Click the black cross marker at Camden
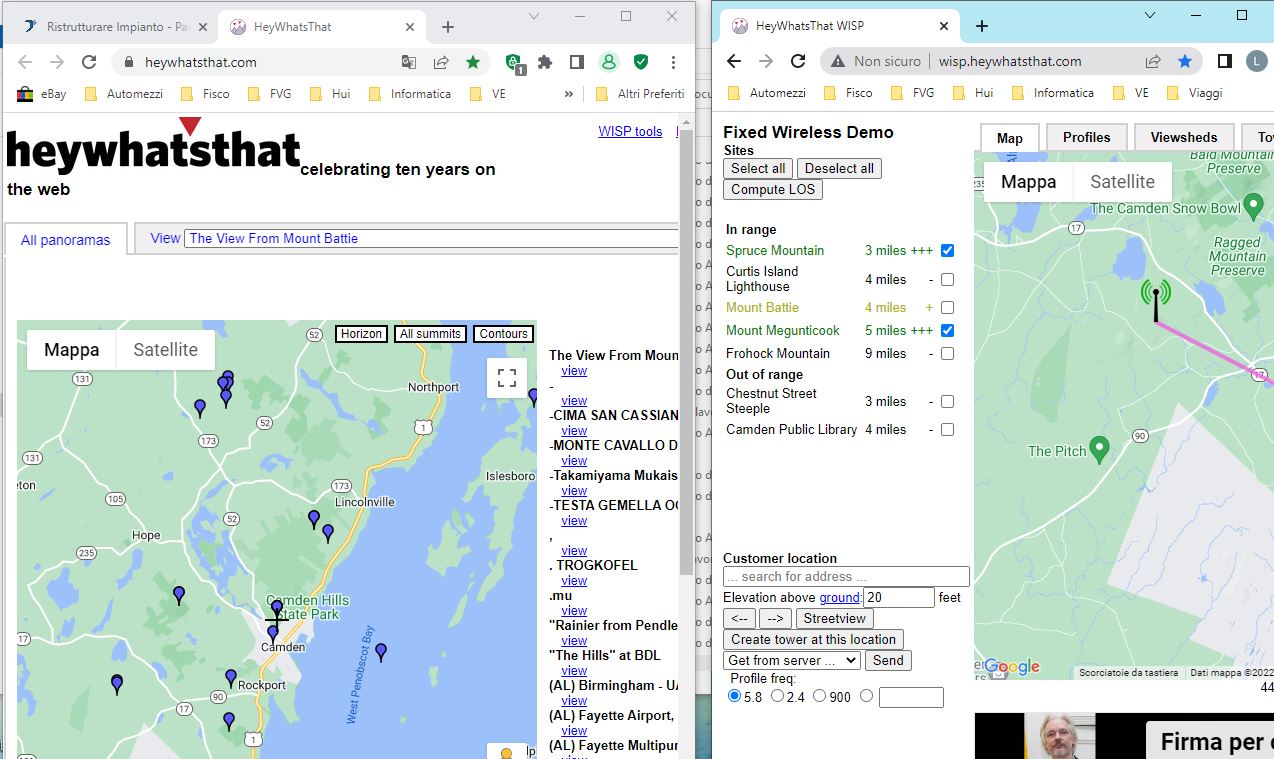Screen dimensions: 1274x759 click(276, 618)
